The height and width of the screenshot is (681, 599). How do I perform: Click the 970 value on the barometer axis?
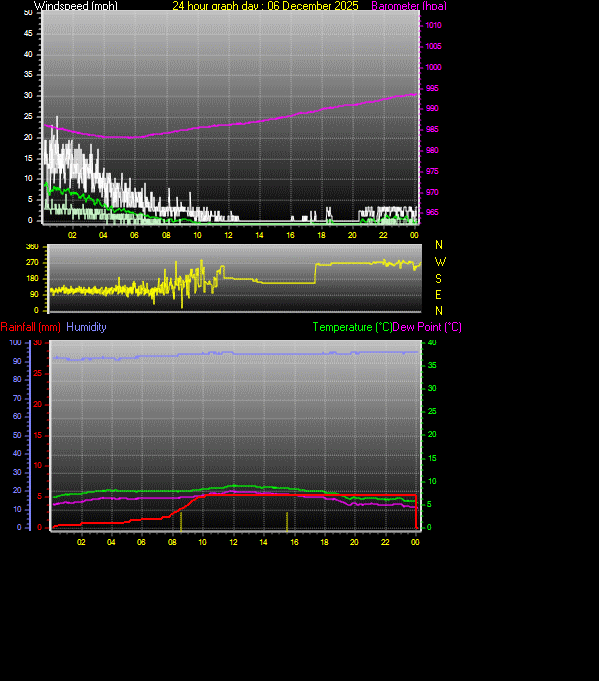[x=432, y=192]
